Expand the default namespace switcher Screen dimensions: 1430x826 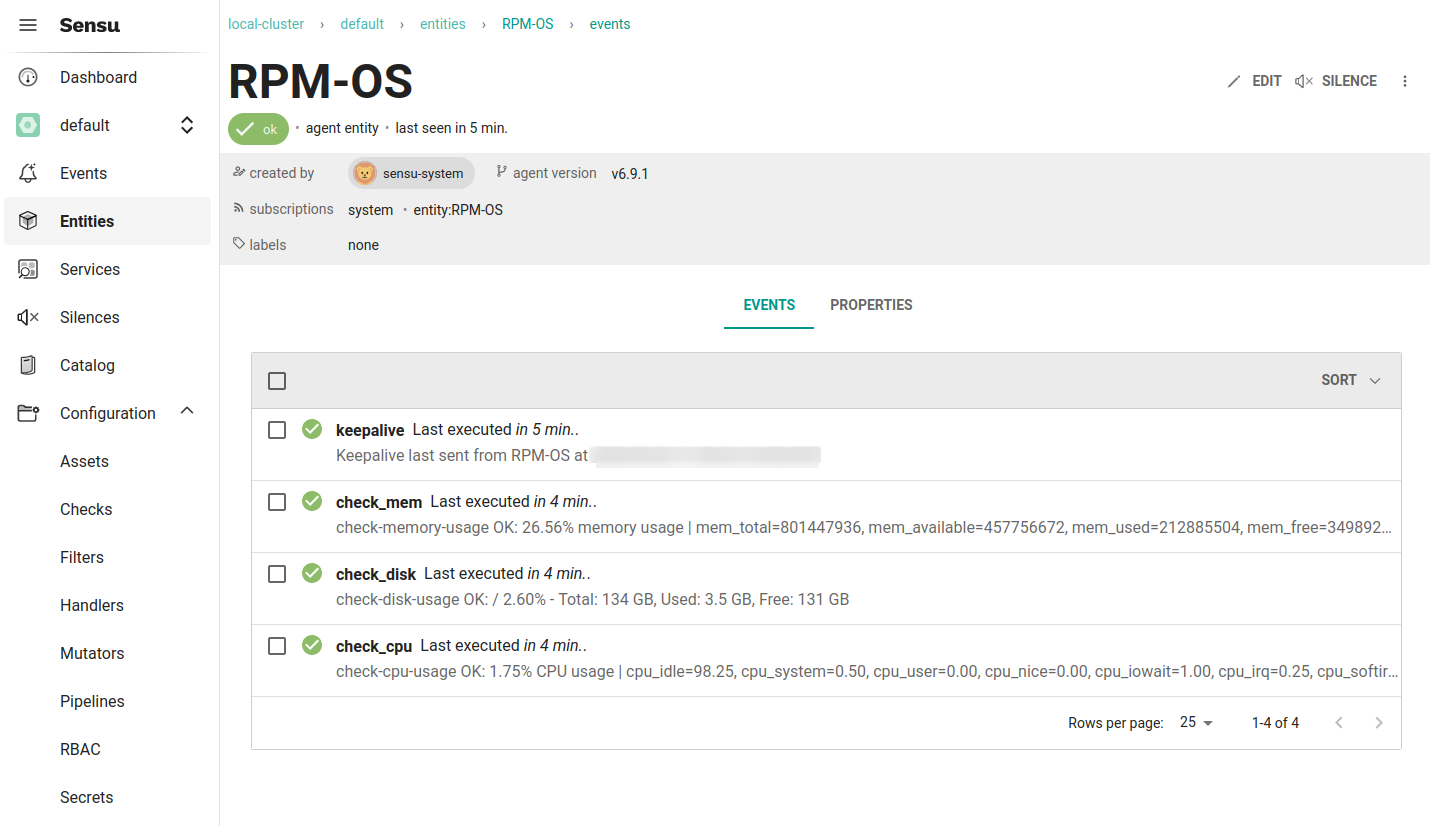[187, 125]
